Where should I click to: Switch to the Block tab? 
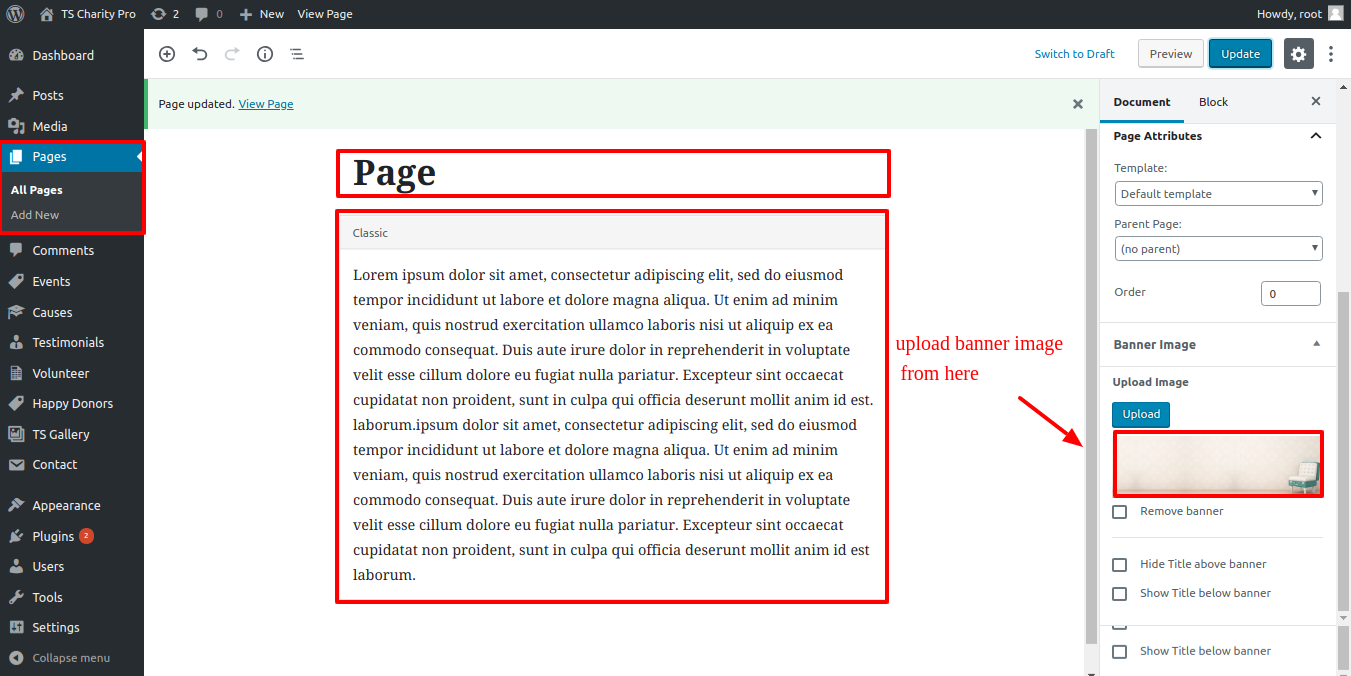(x=1213, y=102)
